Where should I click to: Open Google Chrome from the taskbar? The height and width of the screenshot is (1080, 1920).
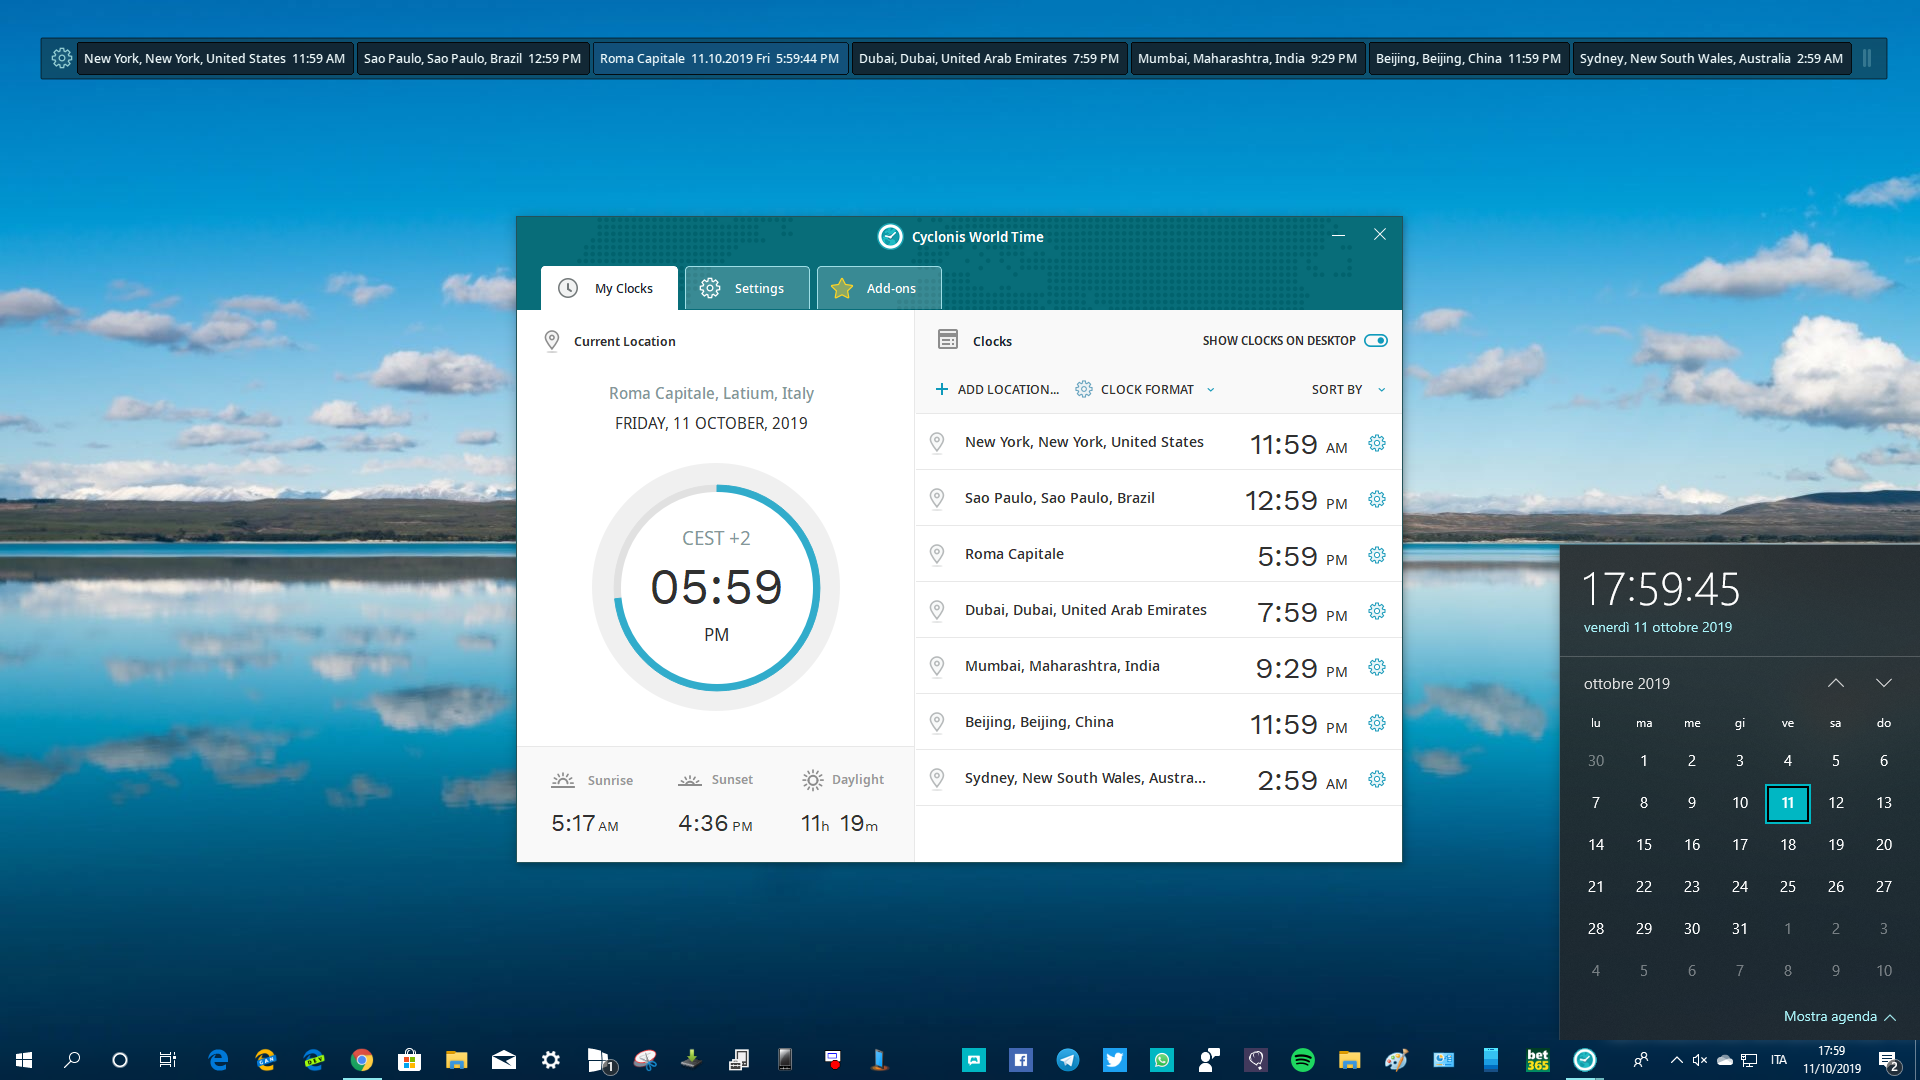(x=362, y=1060)
